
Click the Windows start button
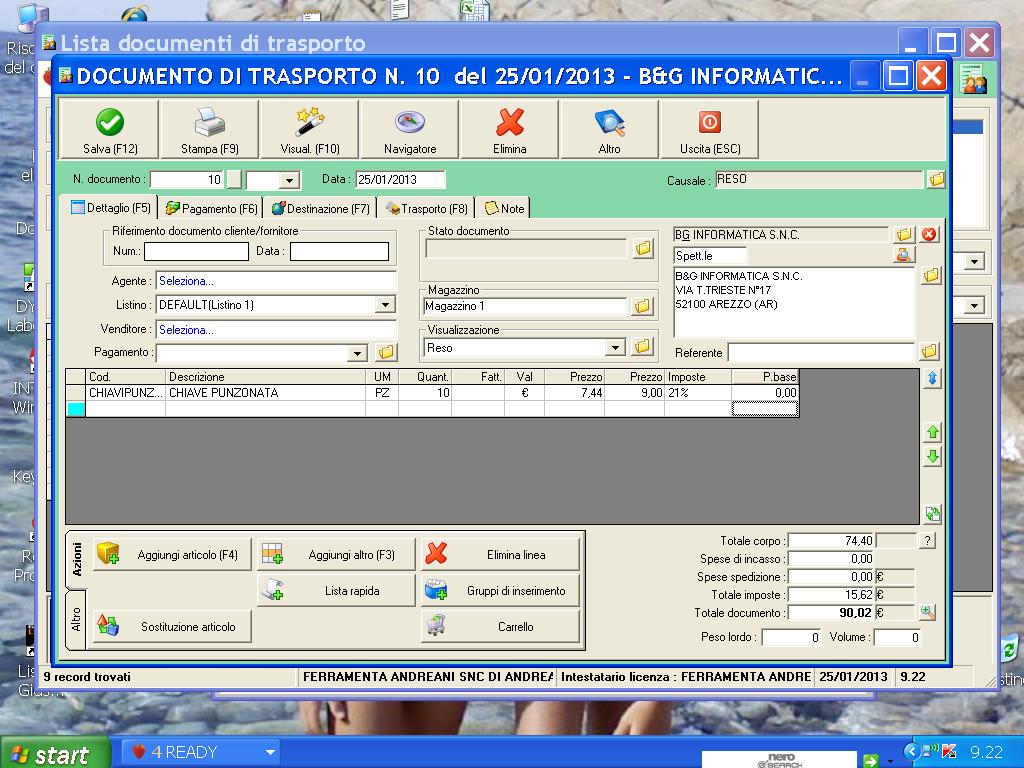48,754
